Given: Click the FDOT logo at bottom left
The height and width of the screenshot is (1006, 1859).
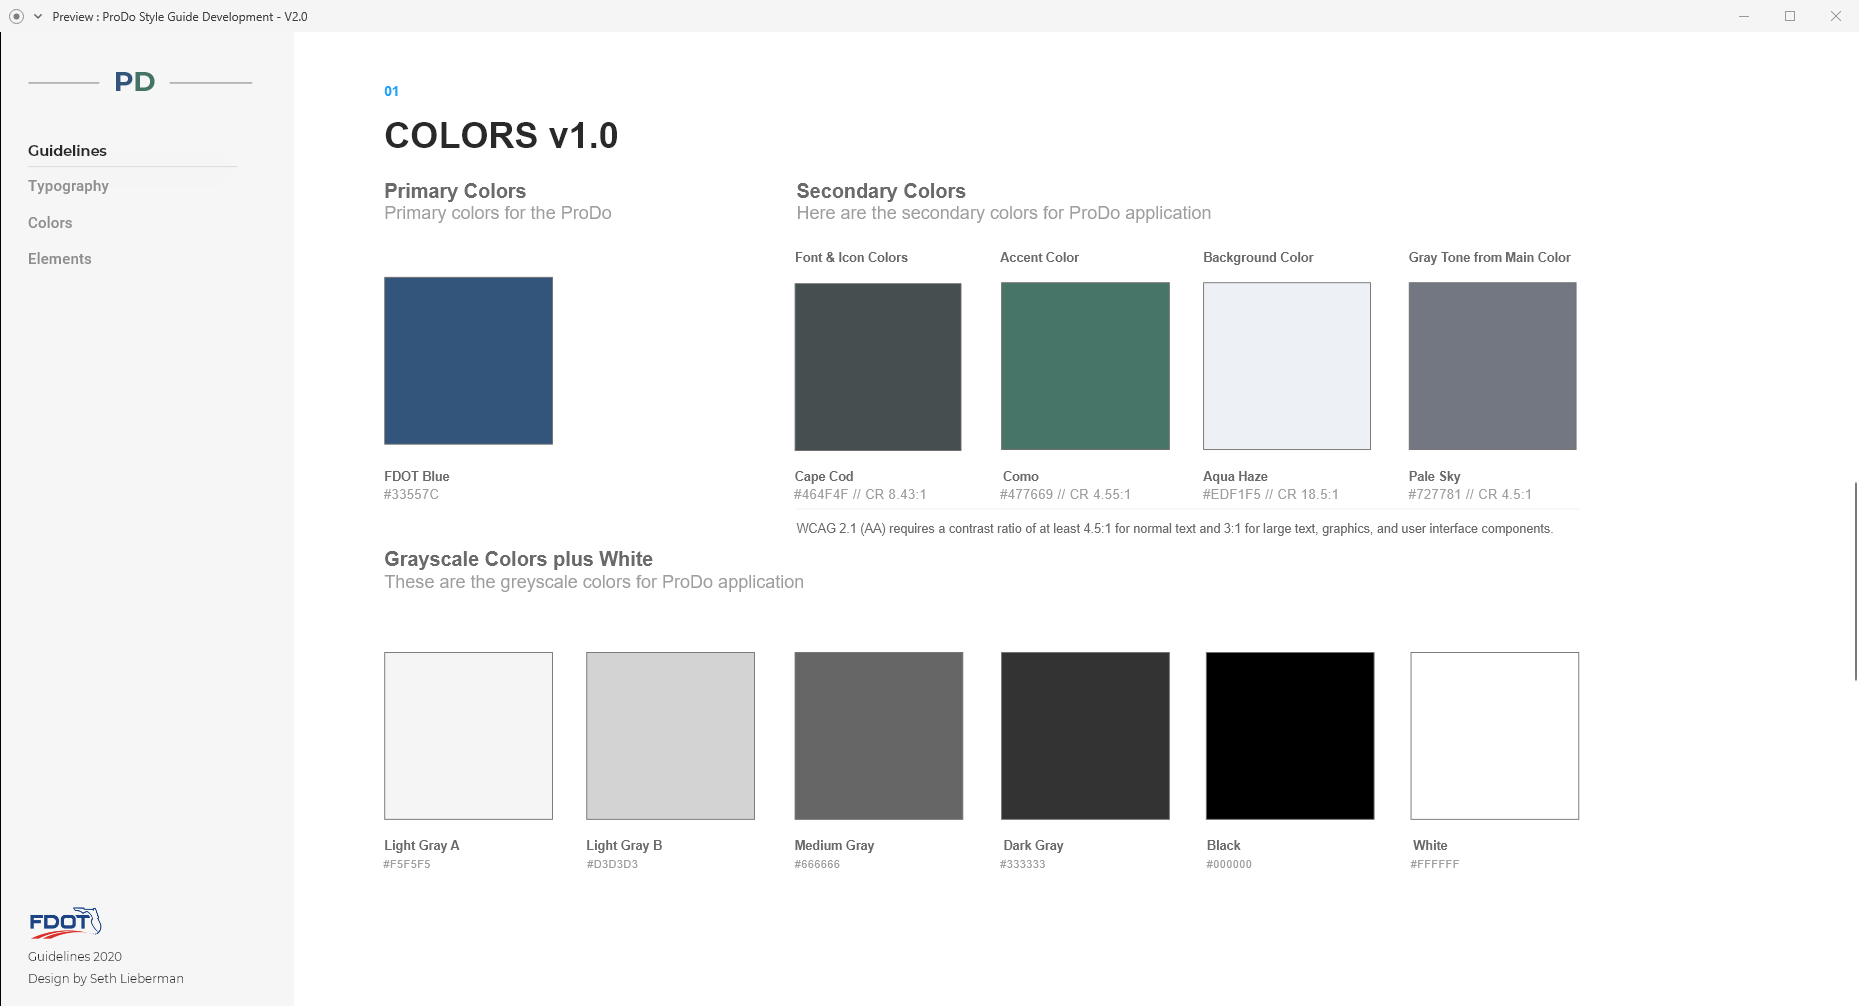Looking at the screenshot, I should click(65, 922).
